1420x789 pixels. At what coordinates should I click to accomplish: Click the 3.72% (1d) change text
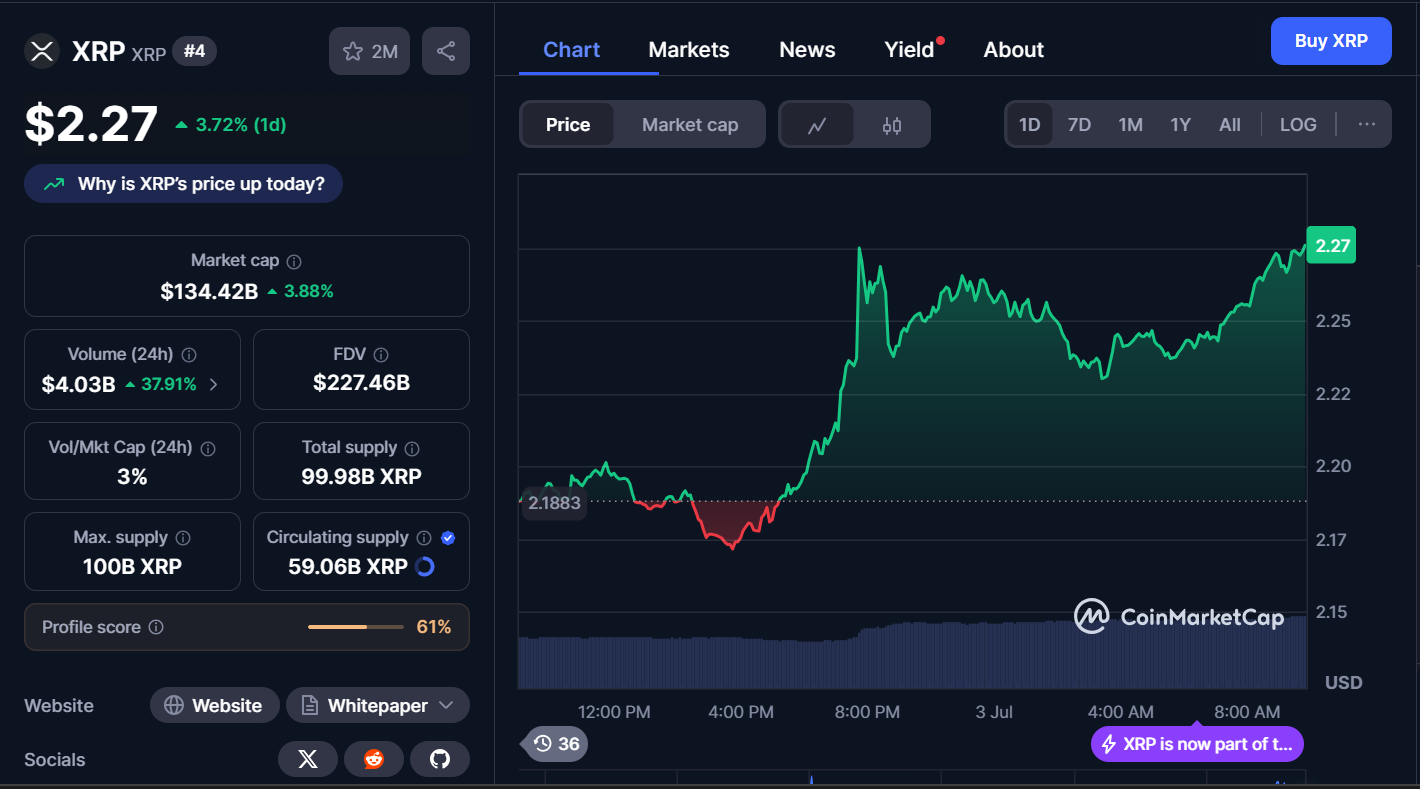241,125
